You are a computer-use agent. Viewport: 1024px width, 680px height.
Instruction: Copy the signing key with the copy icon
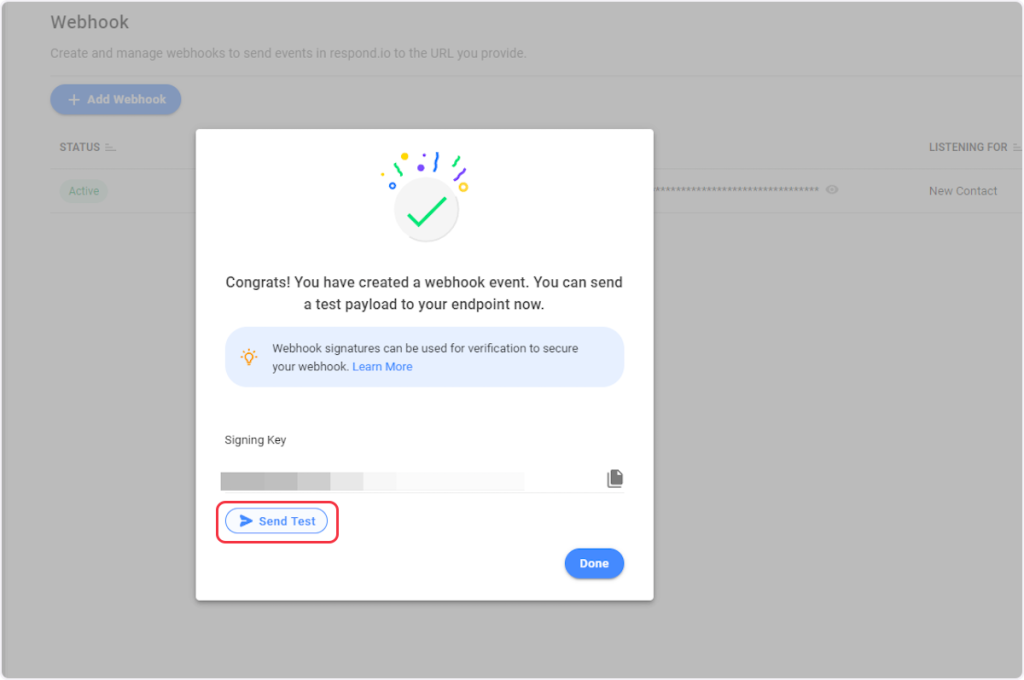coord(615,479)
